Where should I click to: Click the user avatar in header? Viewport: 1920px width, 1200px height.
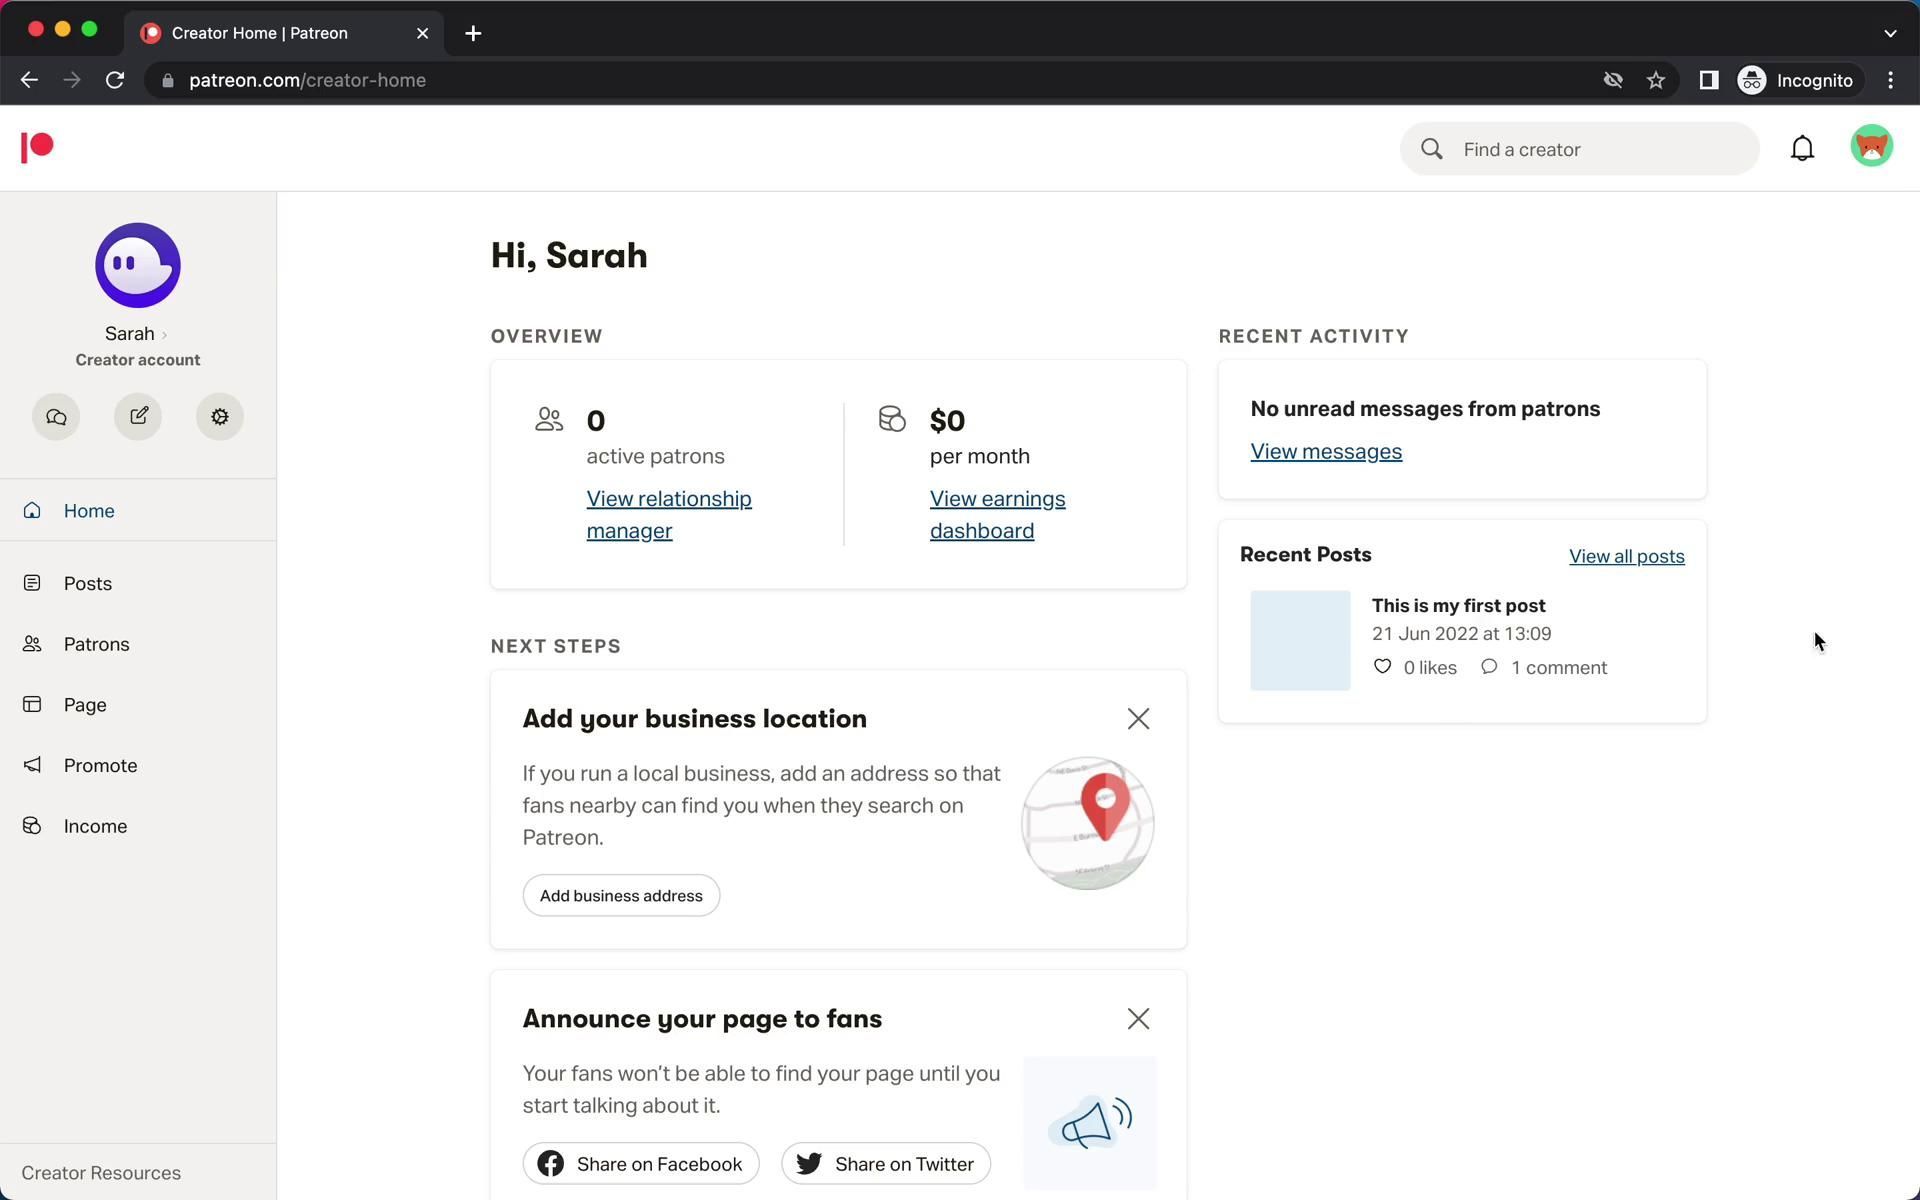click(1871, 147)
